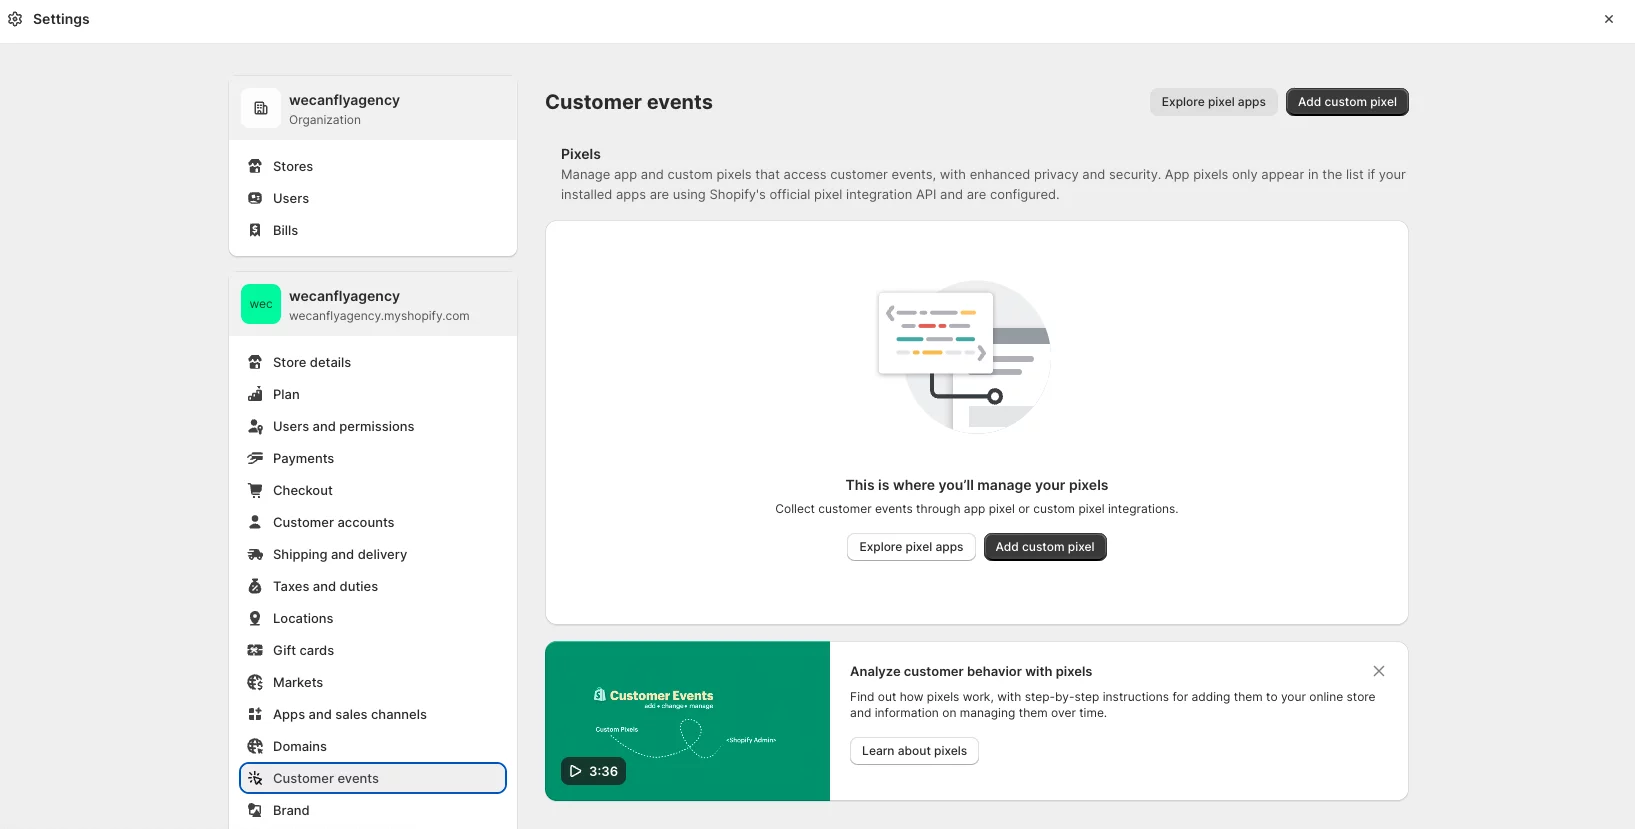Open Users and permissions settings
Viewport: 1635px width, 829px height.
pos(343,426)
